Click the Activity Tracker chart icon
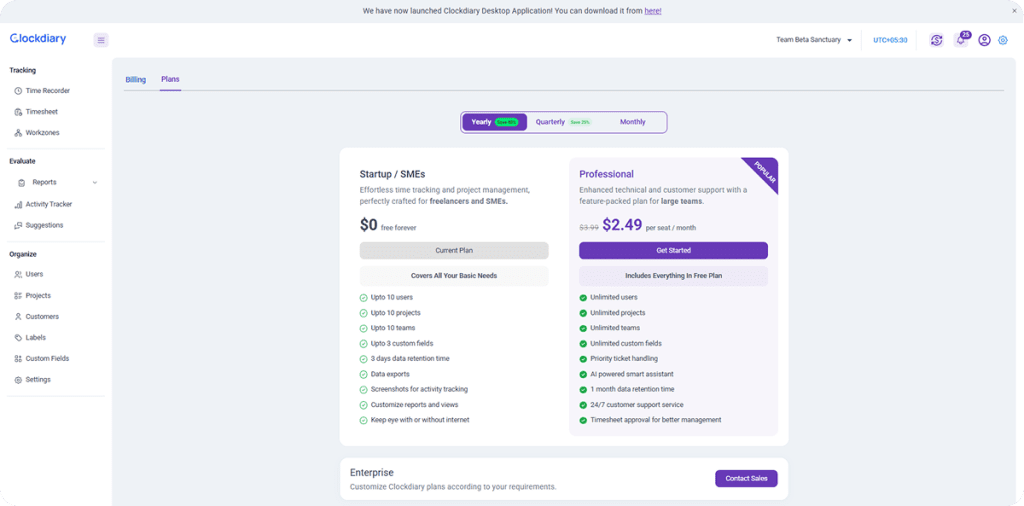Image resolution: width=1024 pixels, height=506 pixels. 18,204
